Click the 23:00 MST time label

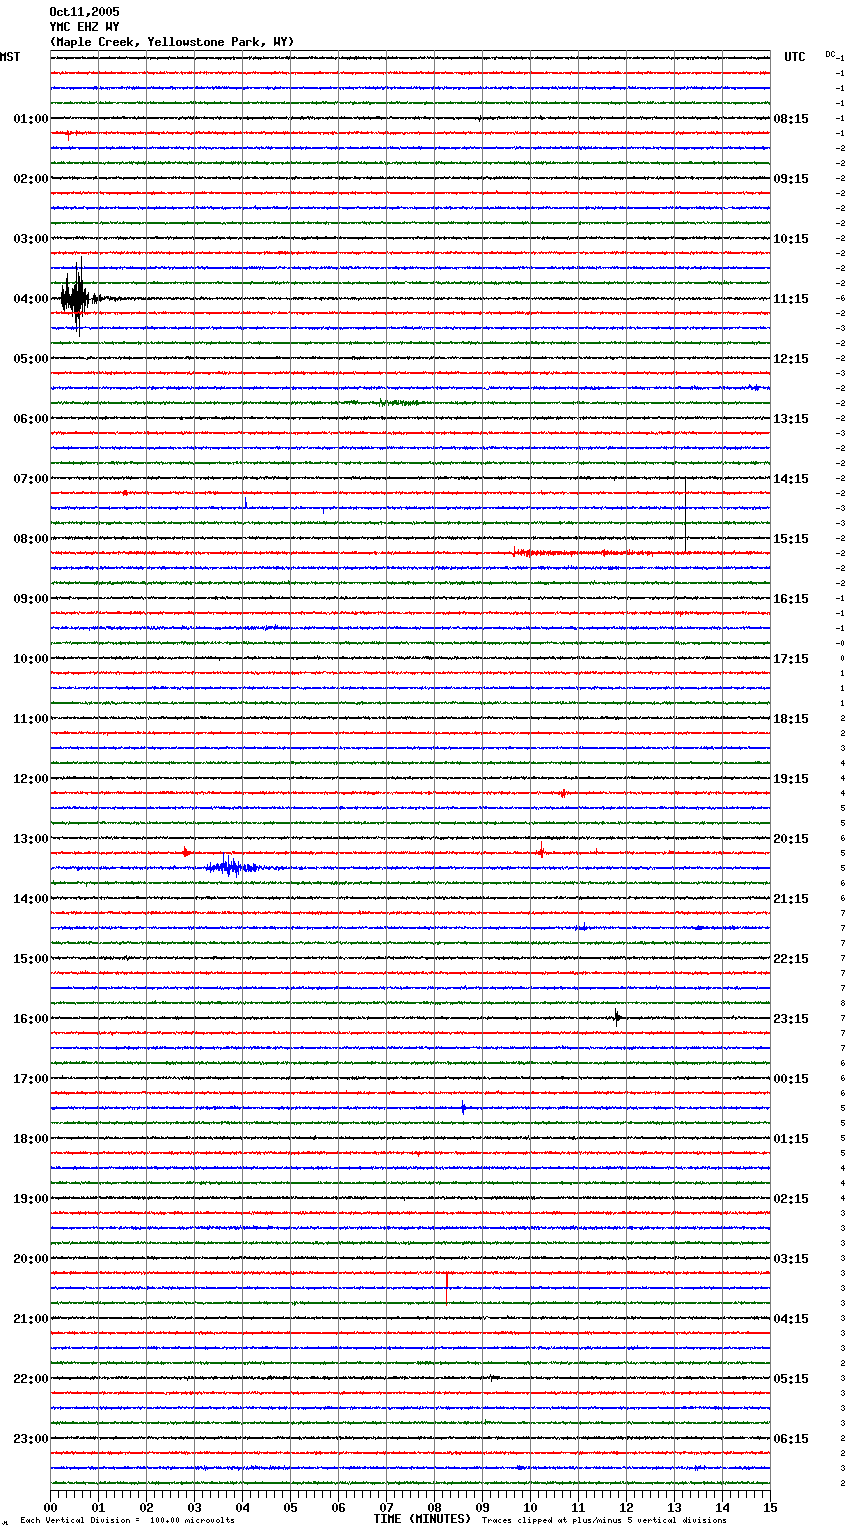(31, 1439)
